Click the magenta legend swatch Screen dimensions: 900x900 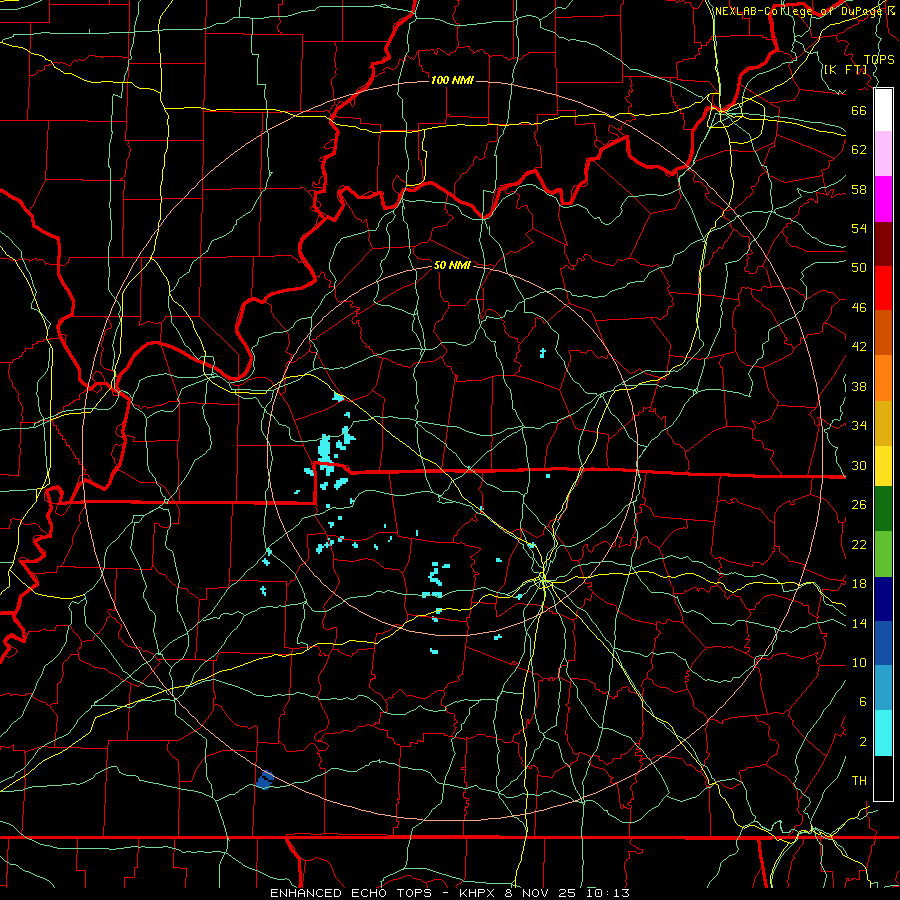coord(883,199)
